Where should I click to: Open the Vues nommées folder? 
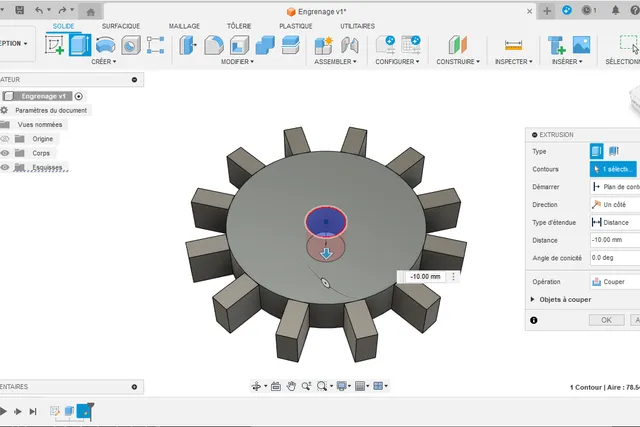(x=40, y=125)
